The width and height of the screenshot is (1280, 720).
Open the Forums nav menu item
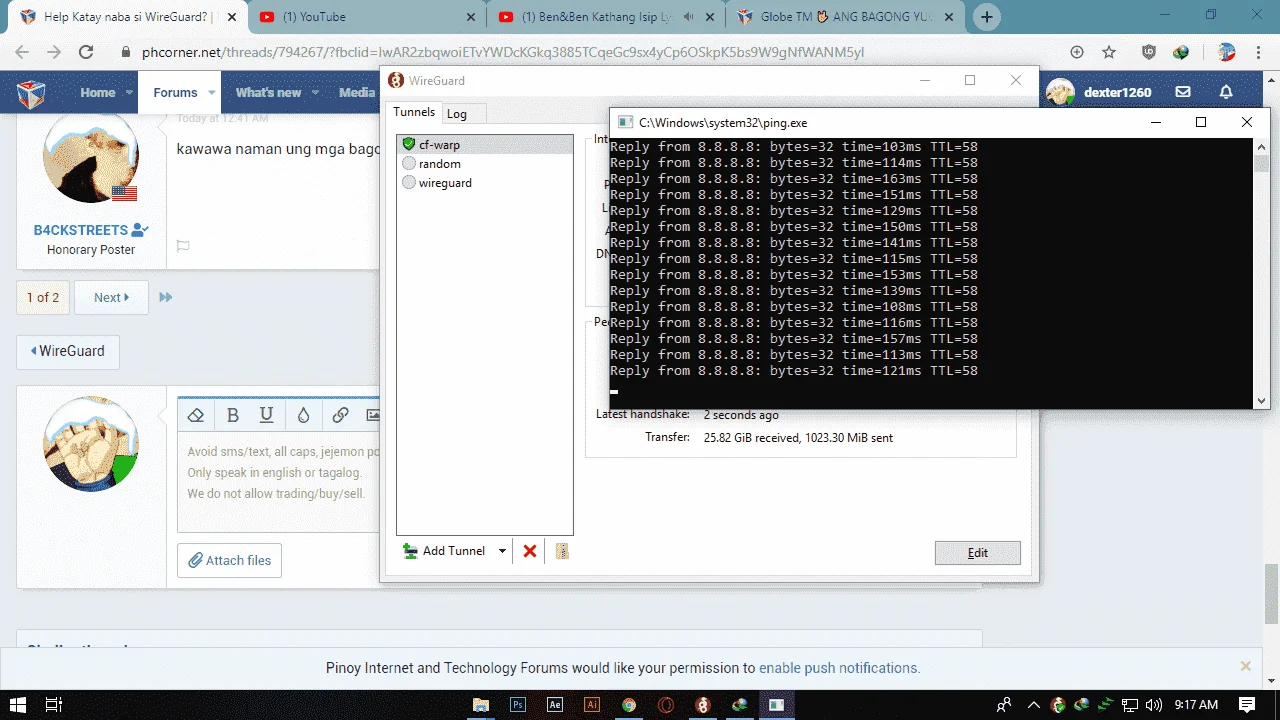175,92
